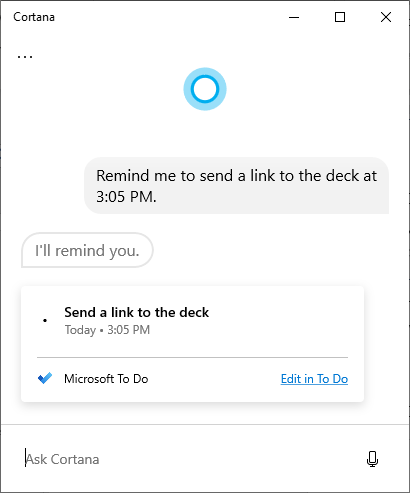
Task: Minimize the Cortana window
Action: click(x=294, y=17)
